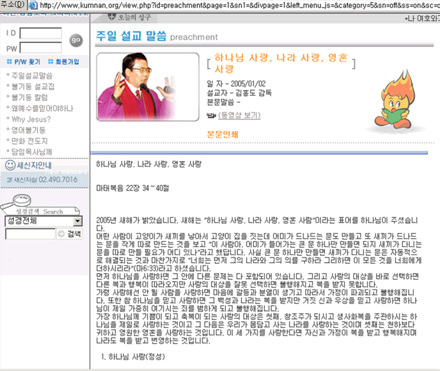
Task: Click the flame mascot character image
Action: pos(394,99)
